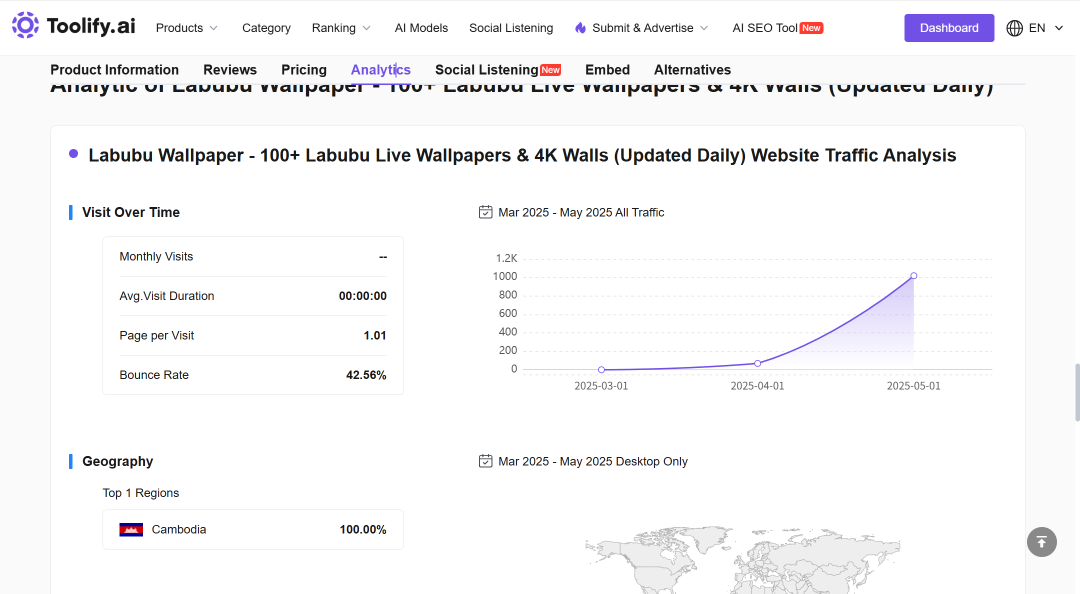Switch to the Reviews tab
Viewport: 1080px width, 594px height.
(x=230, y=70)
